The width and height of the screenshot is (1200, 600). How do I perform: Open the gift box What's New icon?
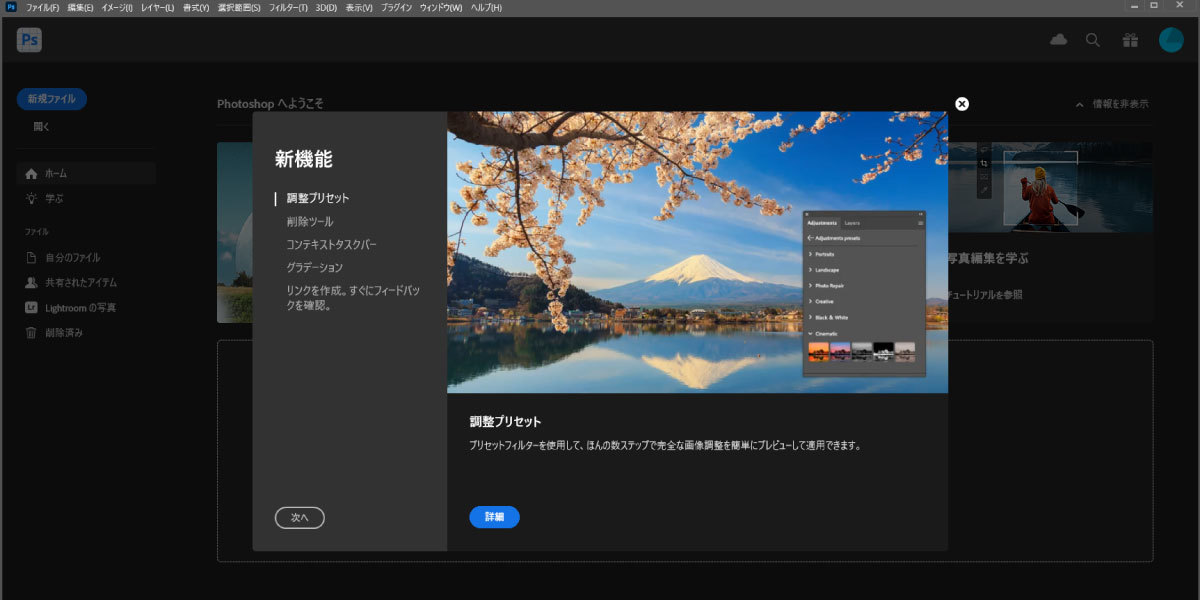tap(1130, 40)
